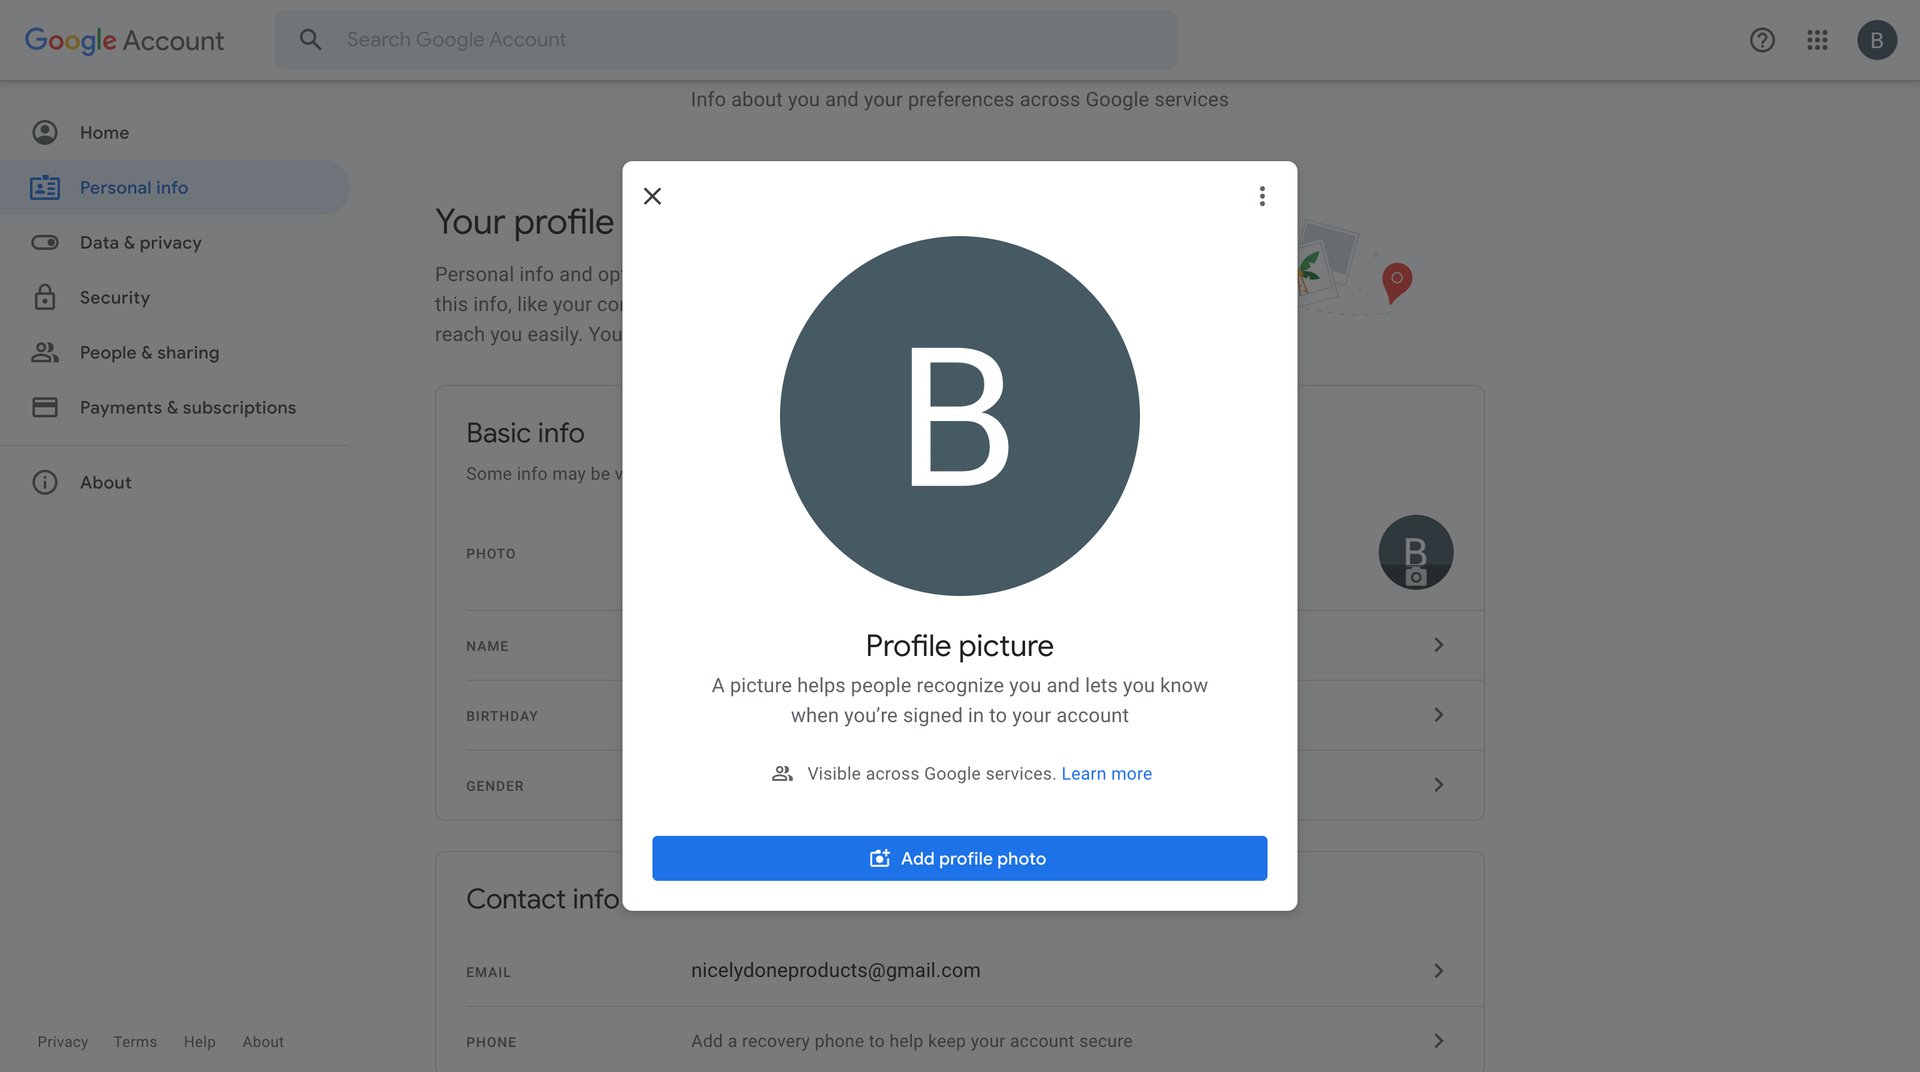Screen dimensions: 1920x1072
Task: Click the search magnifier icon
Action: pyautogui.click(x=310, y=39)
